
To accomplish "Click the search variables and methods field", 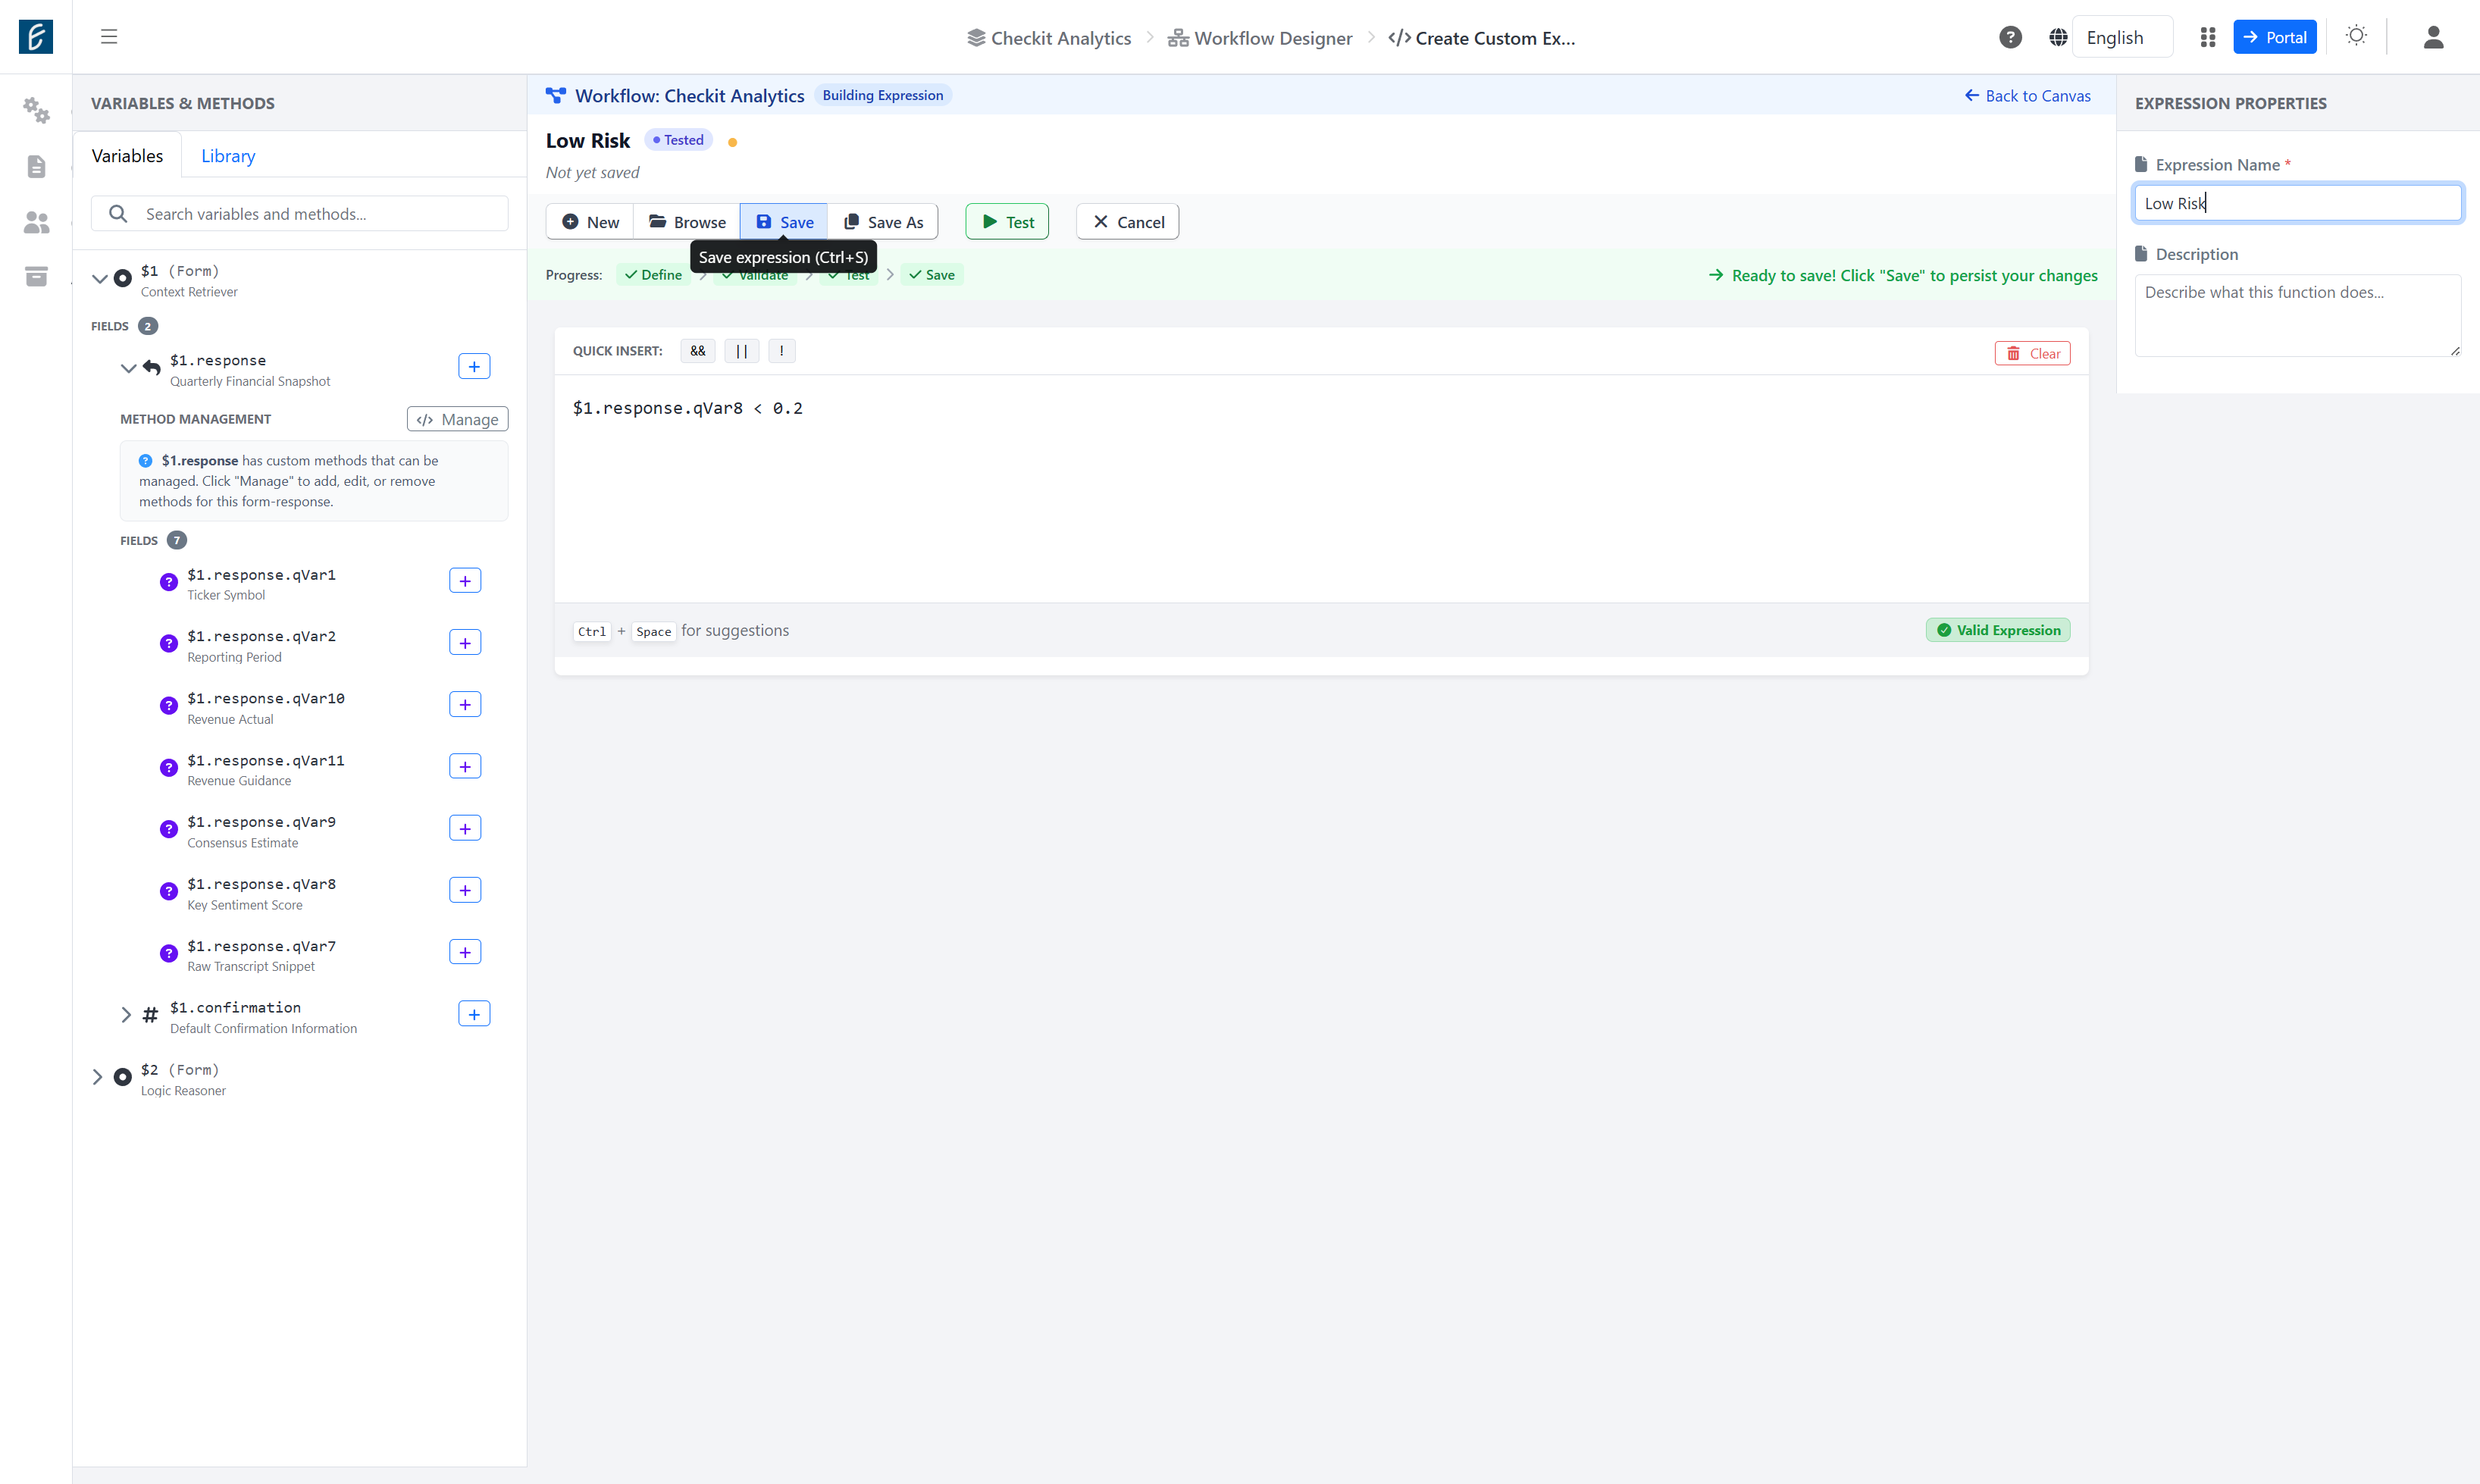I will coord(300,214).
